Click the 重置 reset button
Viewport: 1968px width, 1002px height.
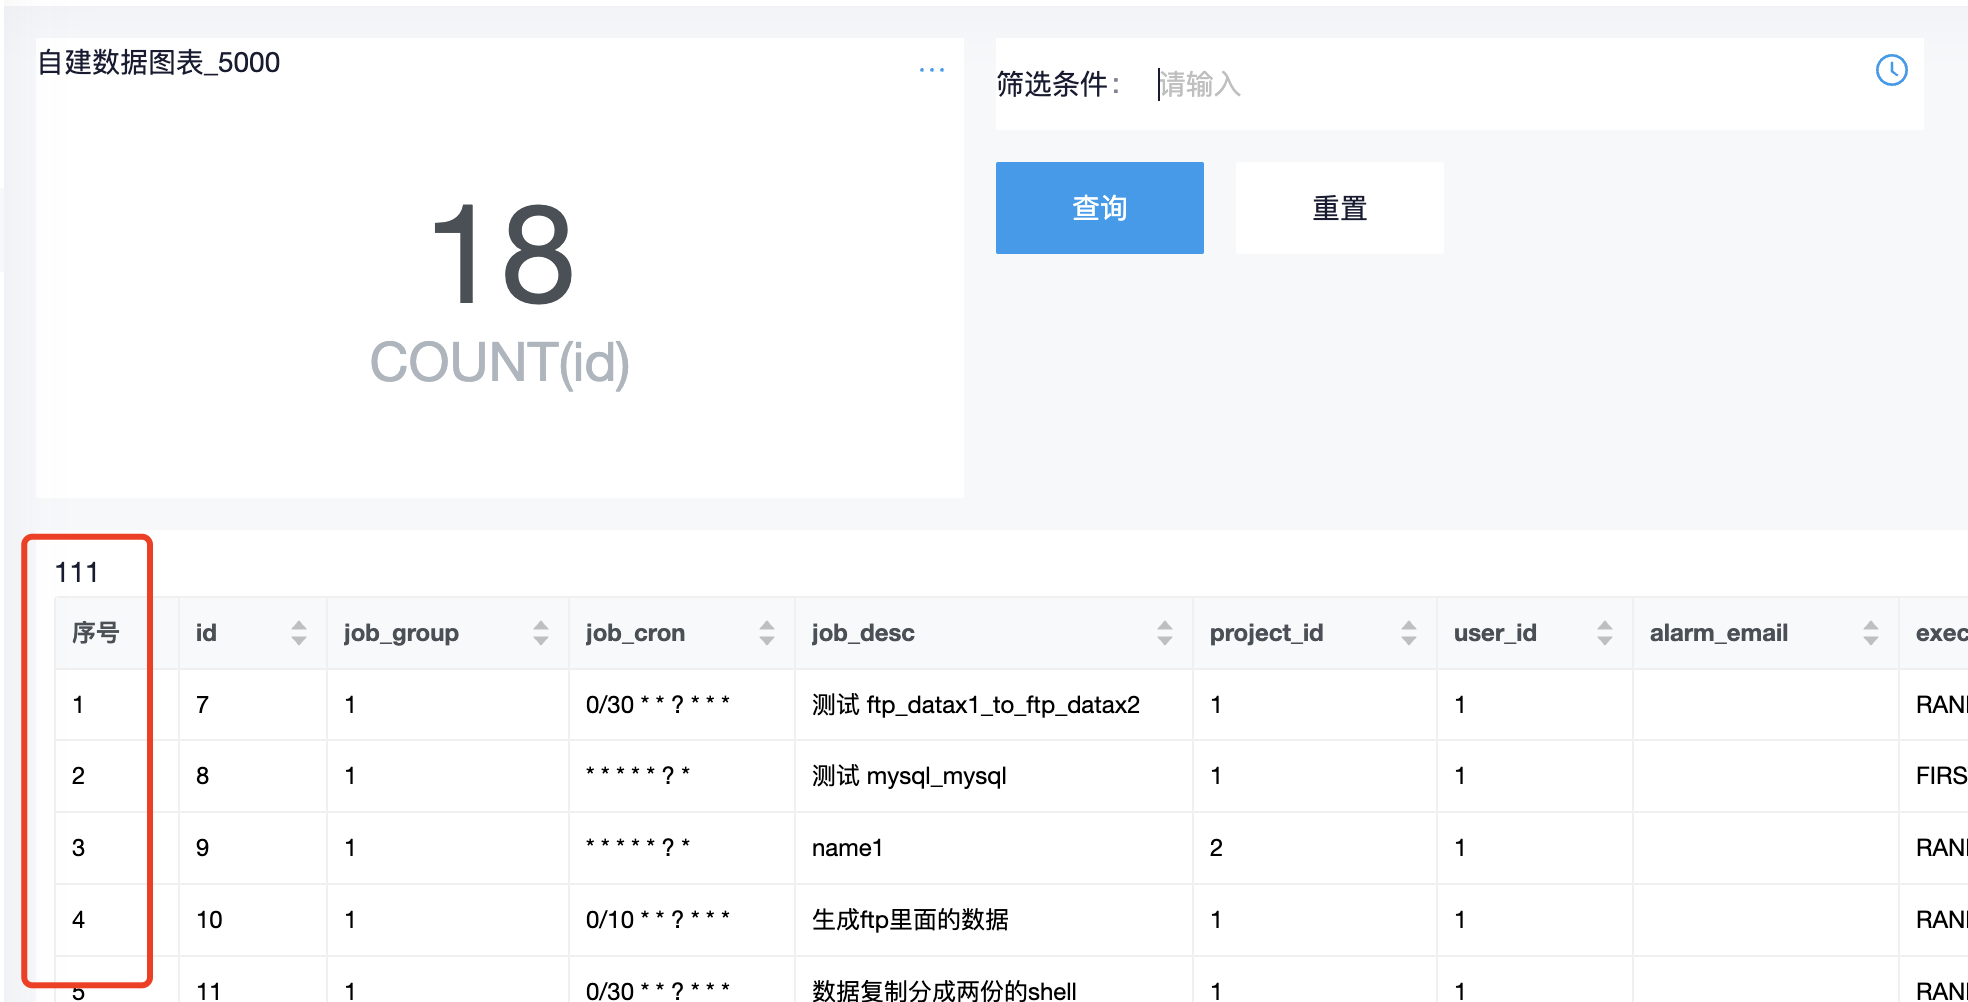tap(1340, 208)
